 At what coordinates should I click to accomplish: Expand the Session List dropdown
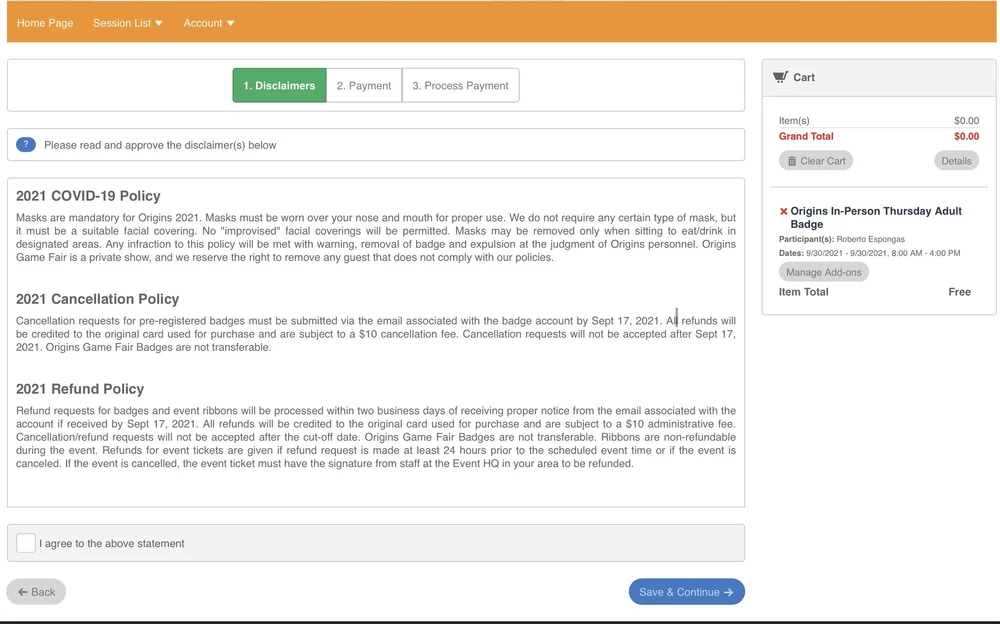(x=128, y=23)
